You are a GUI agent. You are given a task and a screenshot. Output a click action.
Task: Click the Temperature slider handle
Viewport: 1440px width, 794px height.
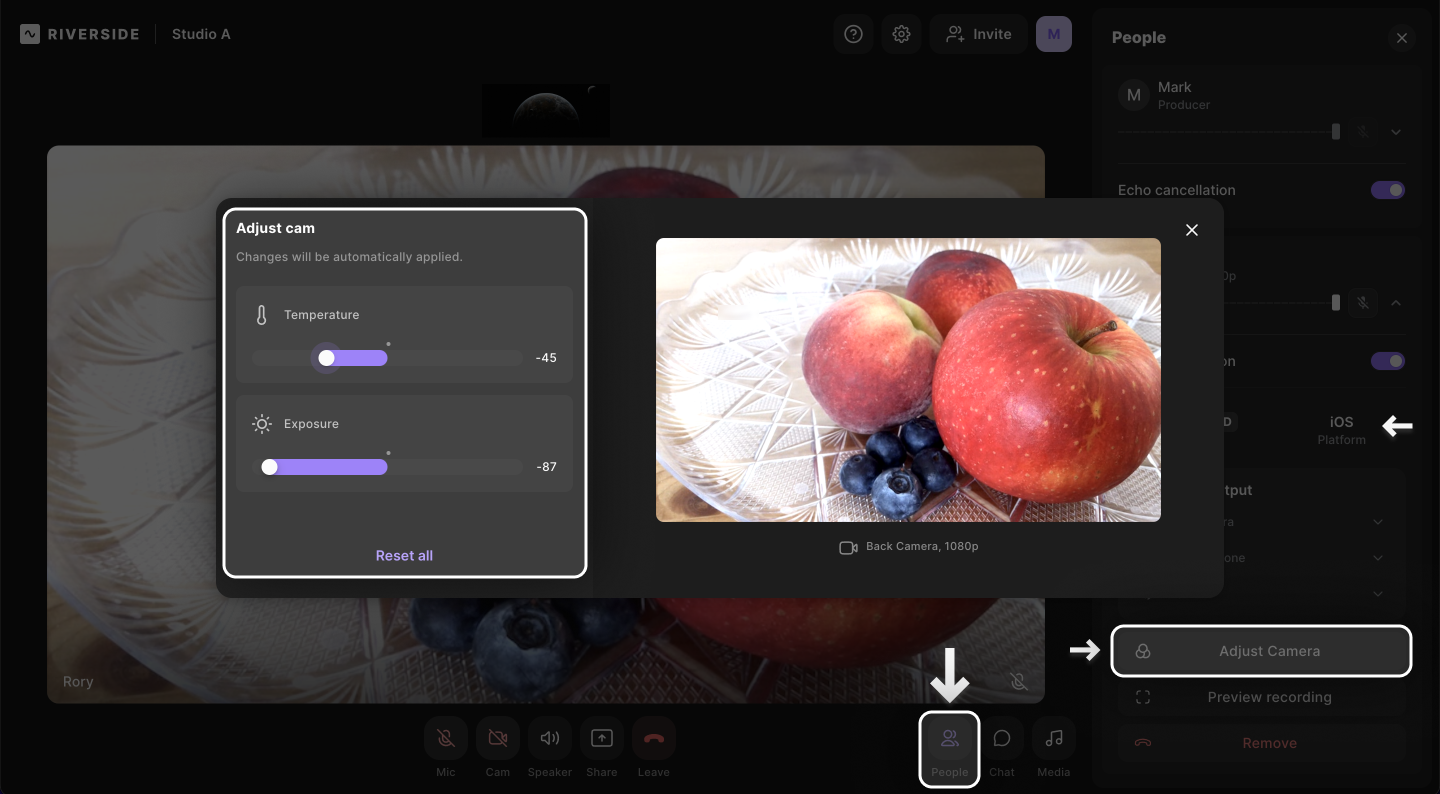(326, 358)
